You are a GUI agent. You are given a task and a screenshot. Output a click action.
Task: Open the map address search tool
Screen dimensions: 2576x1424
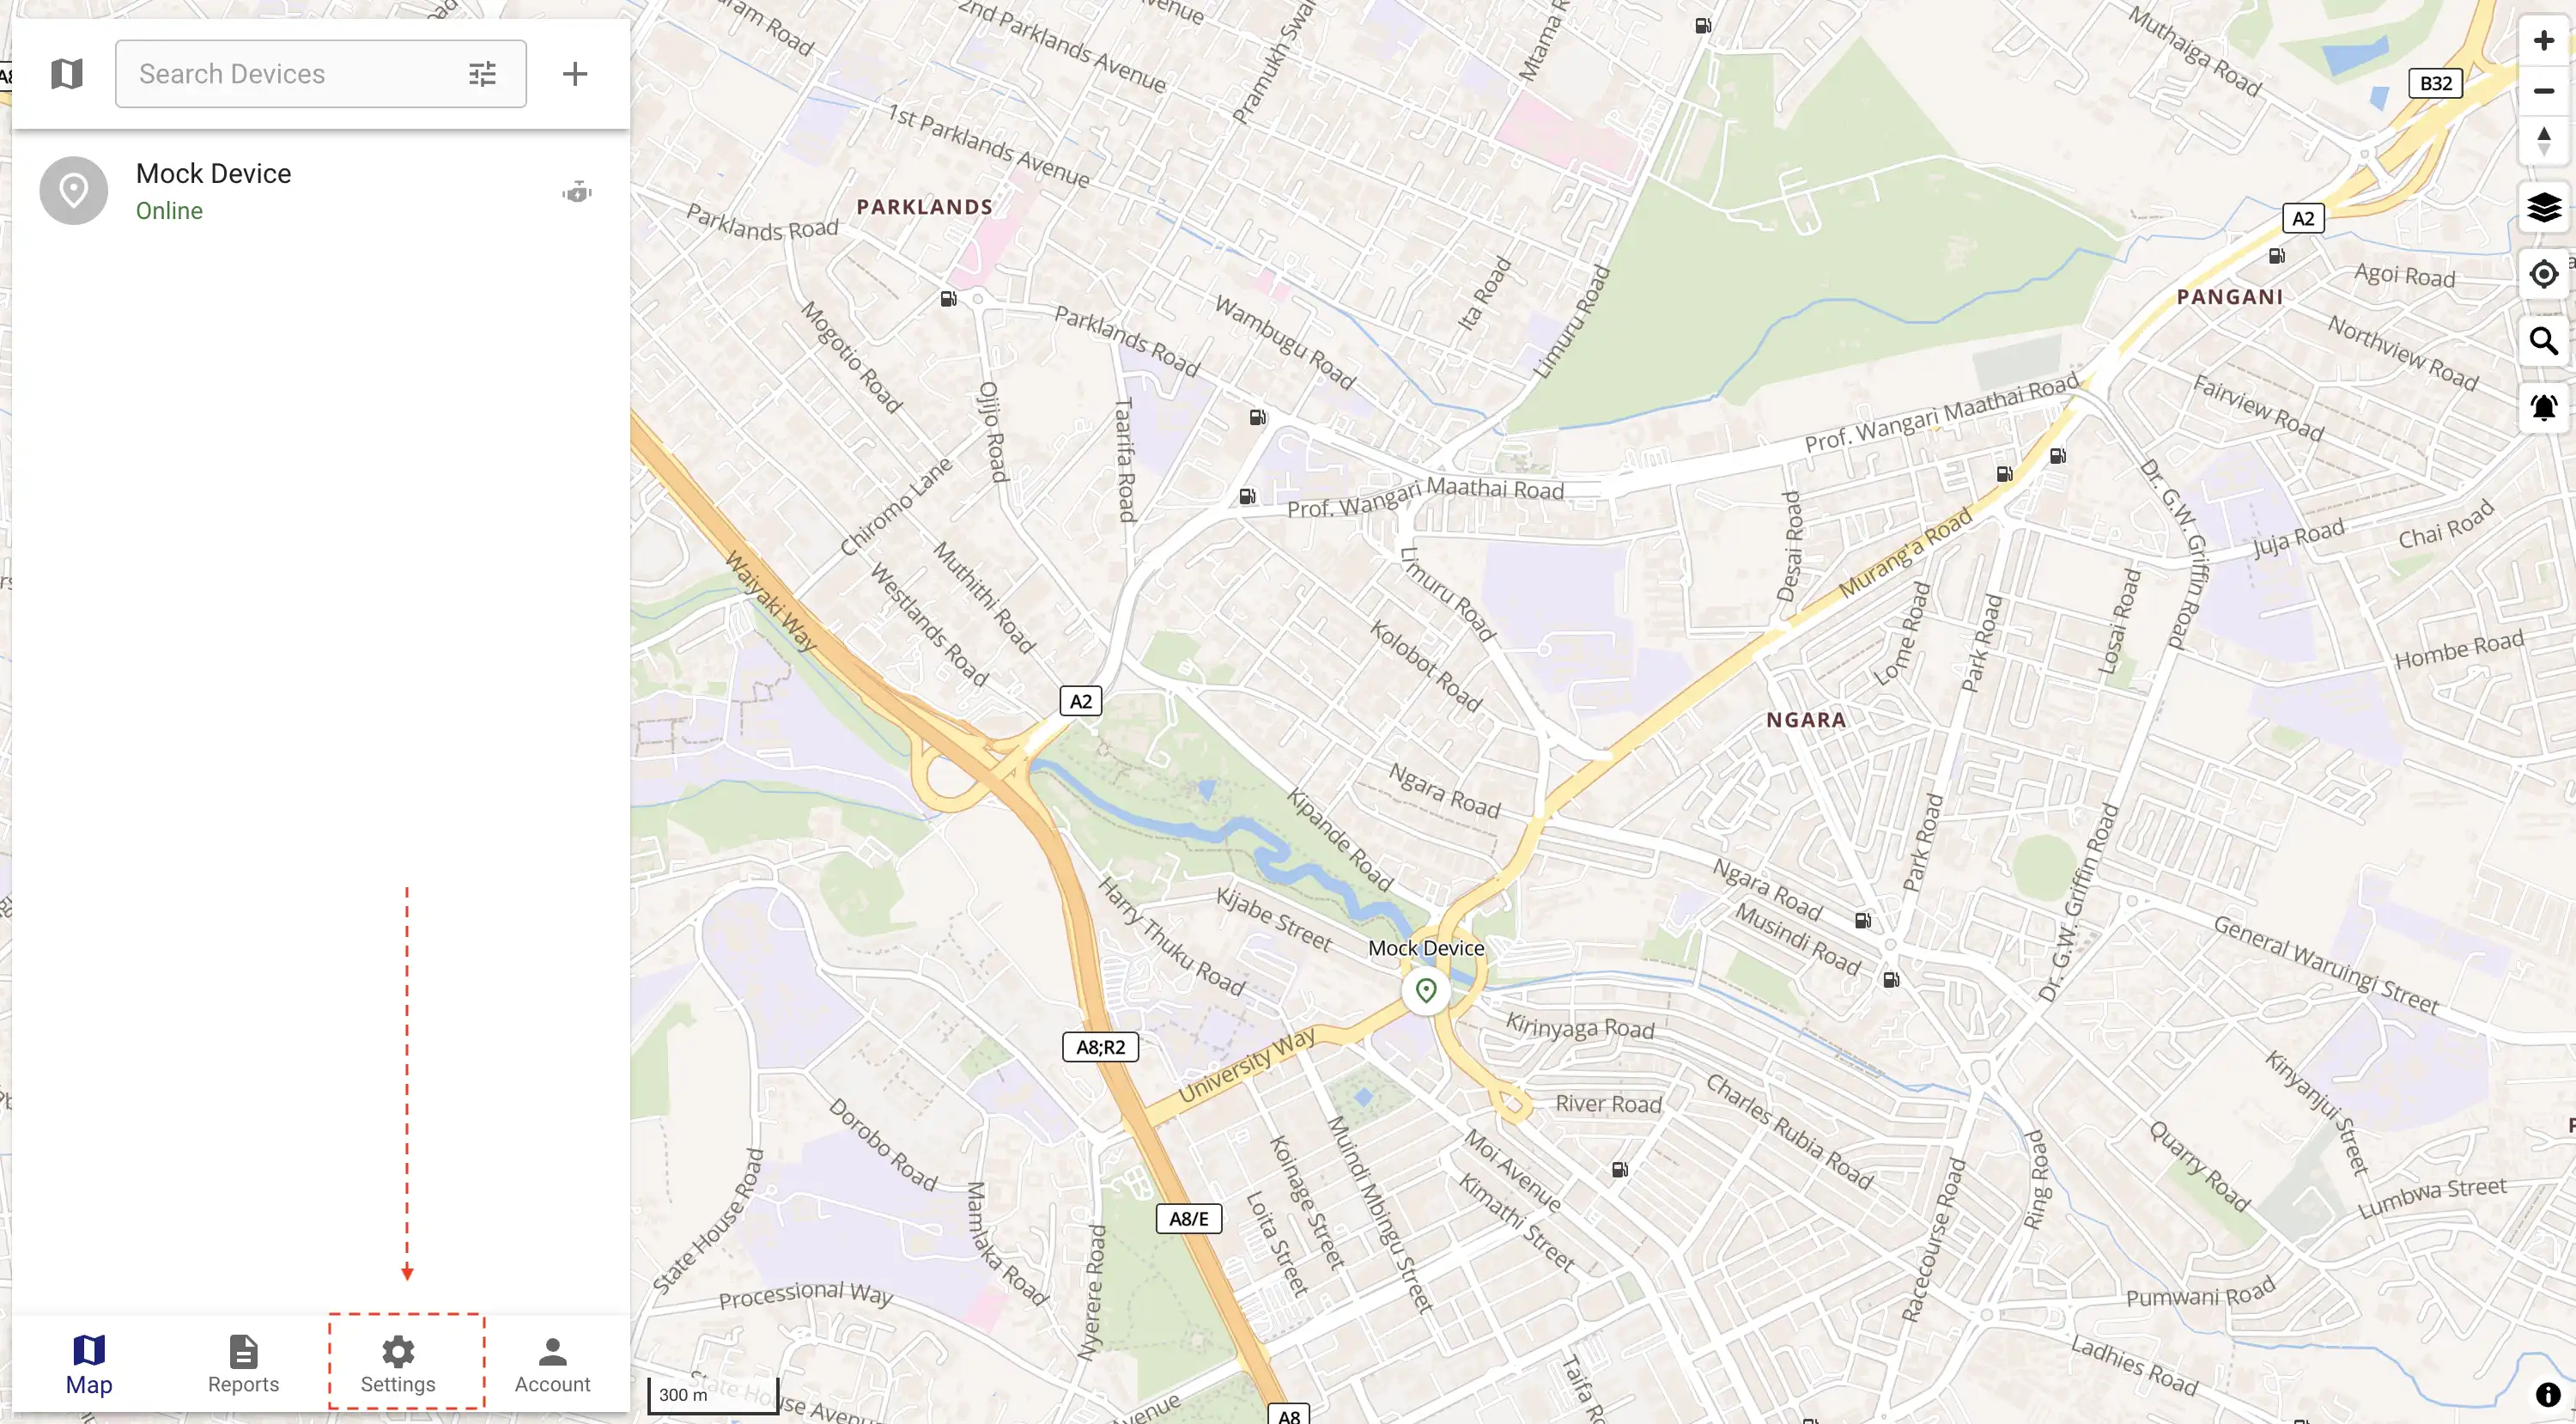[2543, 341]
